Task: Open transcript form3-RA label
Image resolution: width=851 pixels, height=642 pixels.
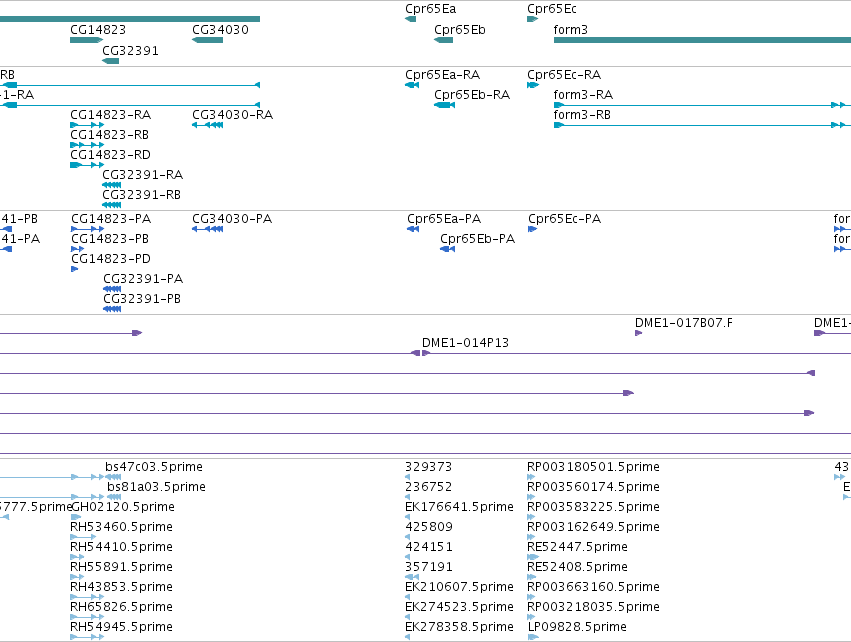Action: [583, 95]
